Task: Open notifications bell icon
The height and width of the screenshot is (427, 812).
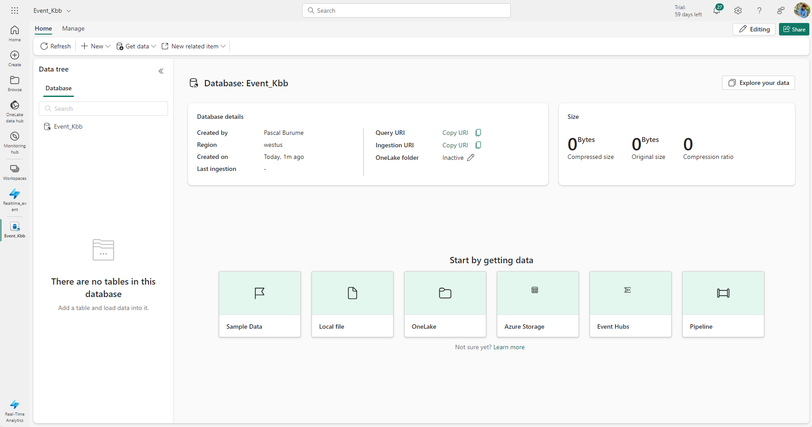Action: click(717, 10)
